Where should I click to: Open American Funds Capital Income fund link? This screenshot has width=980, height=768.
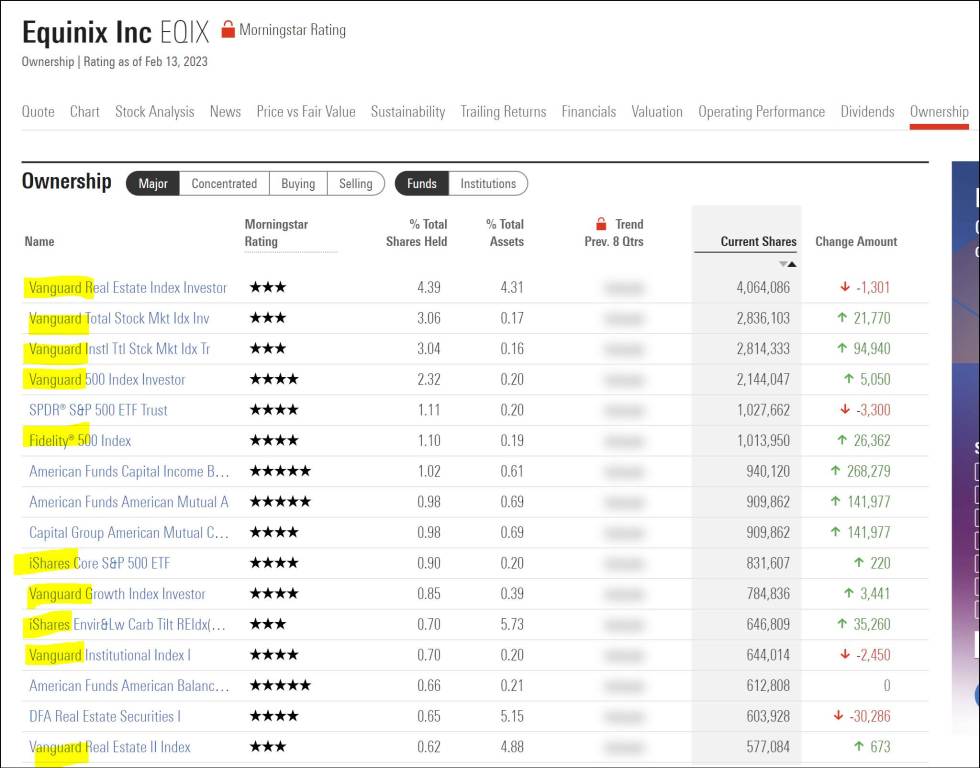click(x=129, y=472)
